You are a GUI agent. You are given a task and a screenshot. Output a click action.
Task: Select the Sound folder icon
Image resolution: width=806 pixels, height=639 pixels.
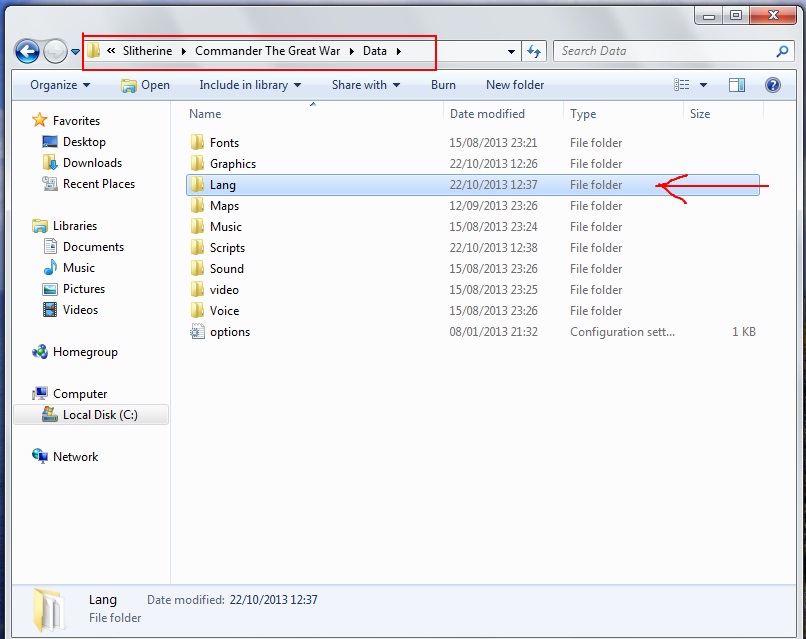click(x=197, y=268)
